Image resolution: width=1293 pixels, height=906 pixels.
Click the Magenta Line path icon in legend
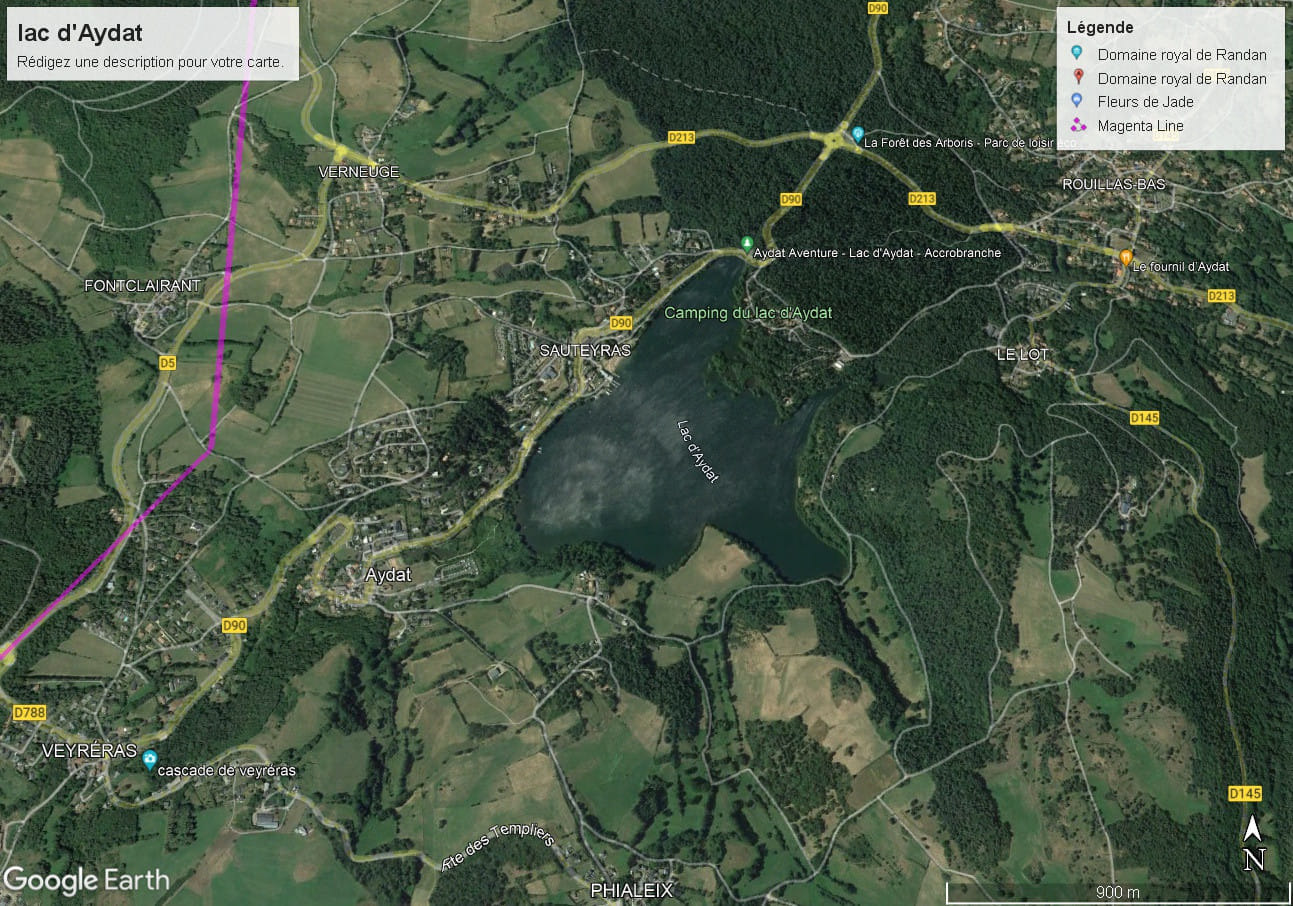pos(1077,125)
